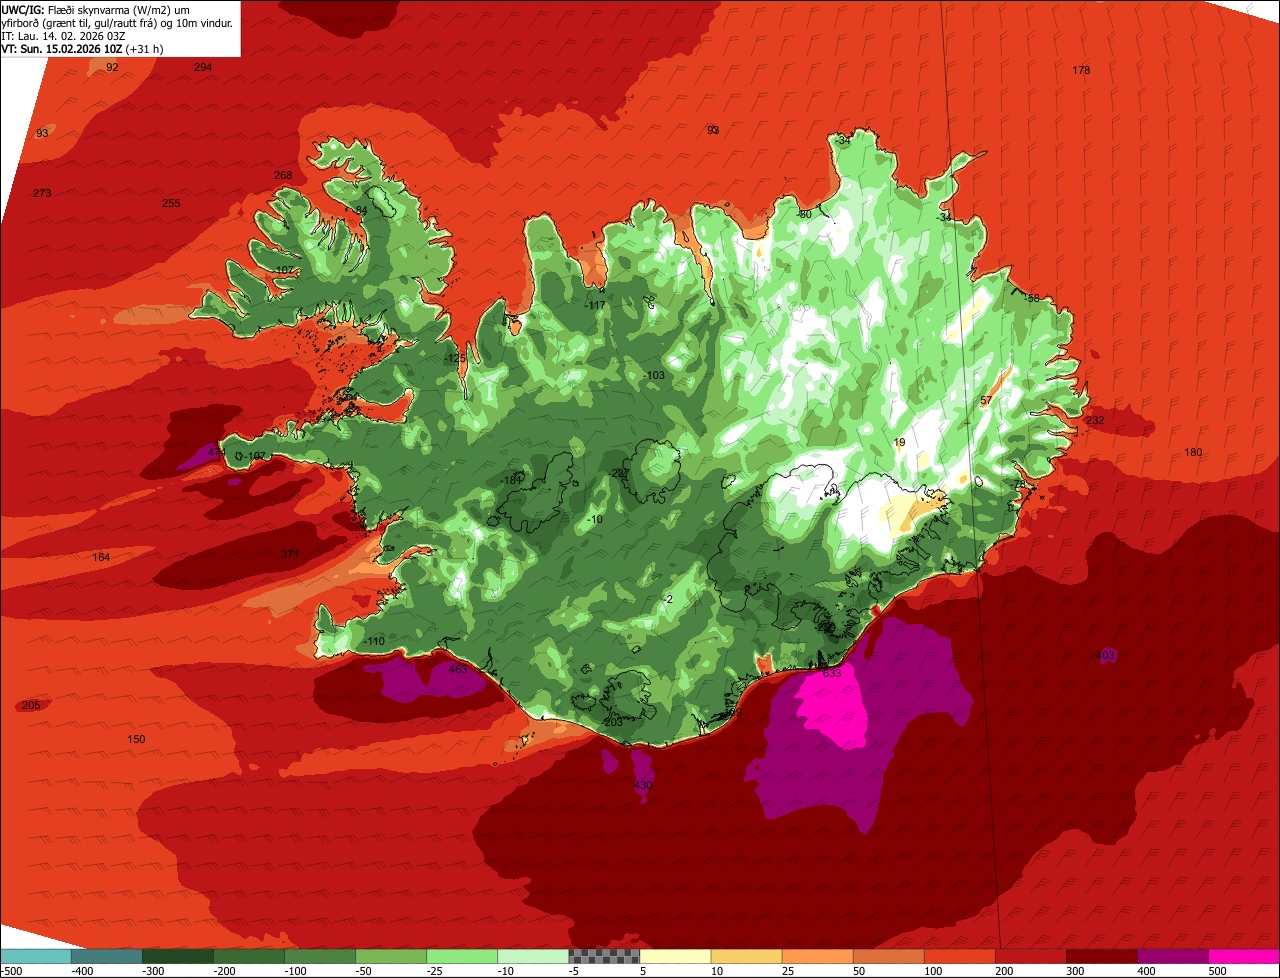
Task: Click the dark teal -400 to -300 legend swatch
Action: pos(107,956)
